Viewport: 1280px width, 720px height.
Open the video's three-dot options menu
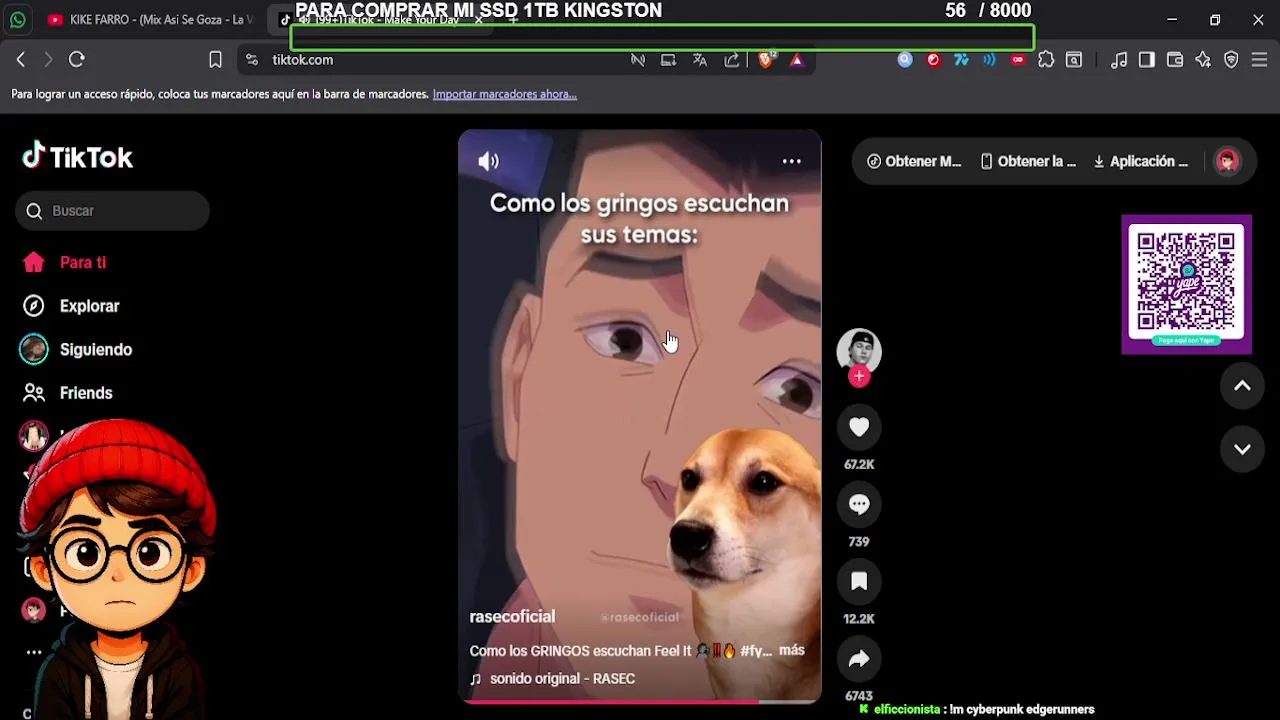pyautogui.click(x=791, y=161)
